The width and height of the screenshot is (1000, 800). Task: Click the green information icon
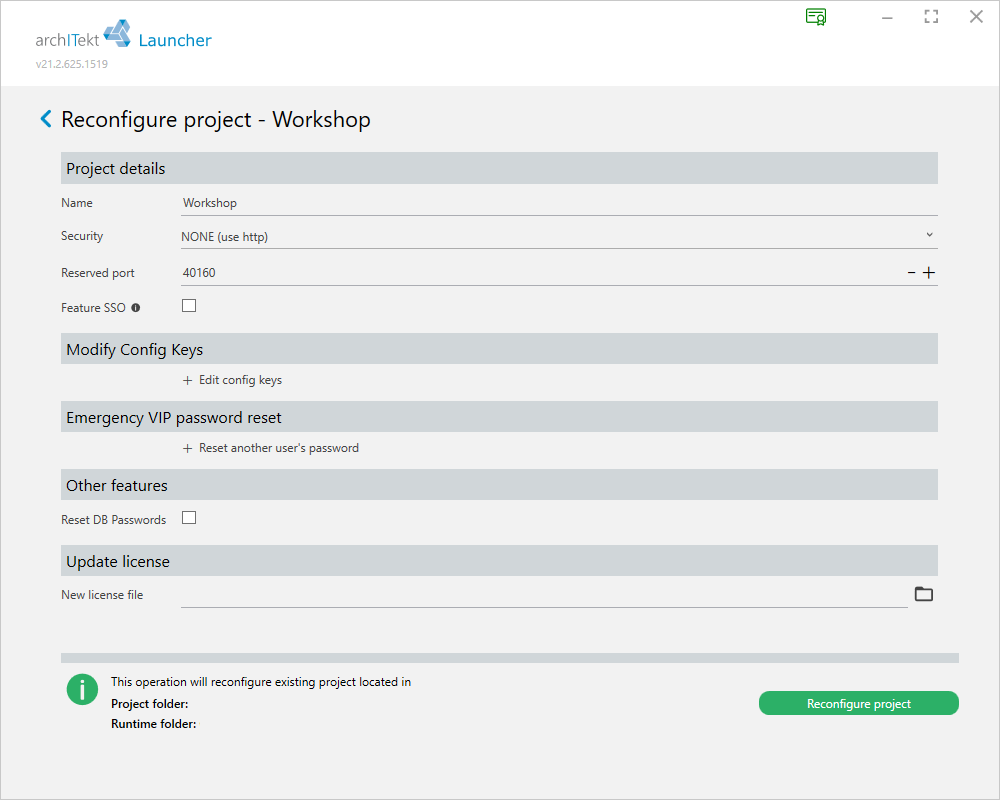[x=82, y=690]
